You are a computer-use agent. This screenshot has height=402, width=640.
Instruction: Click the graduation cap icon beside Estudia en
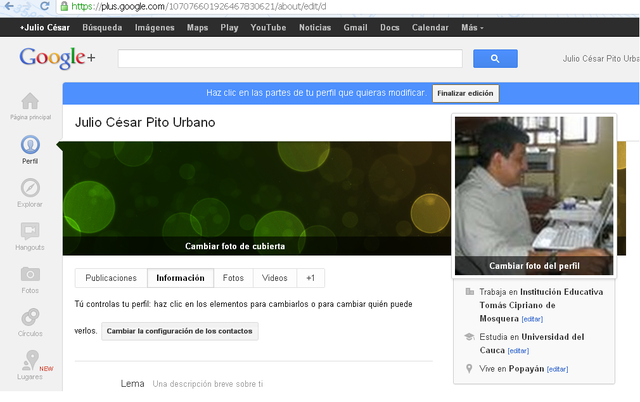pos(469,337)
